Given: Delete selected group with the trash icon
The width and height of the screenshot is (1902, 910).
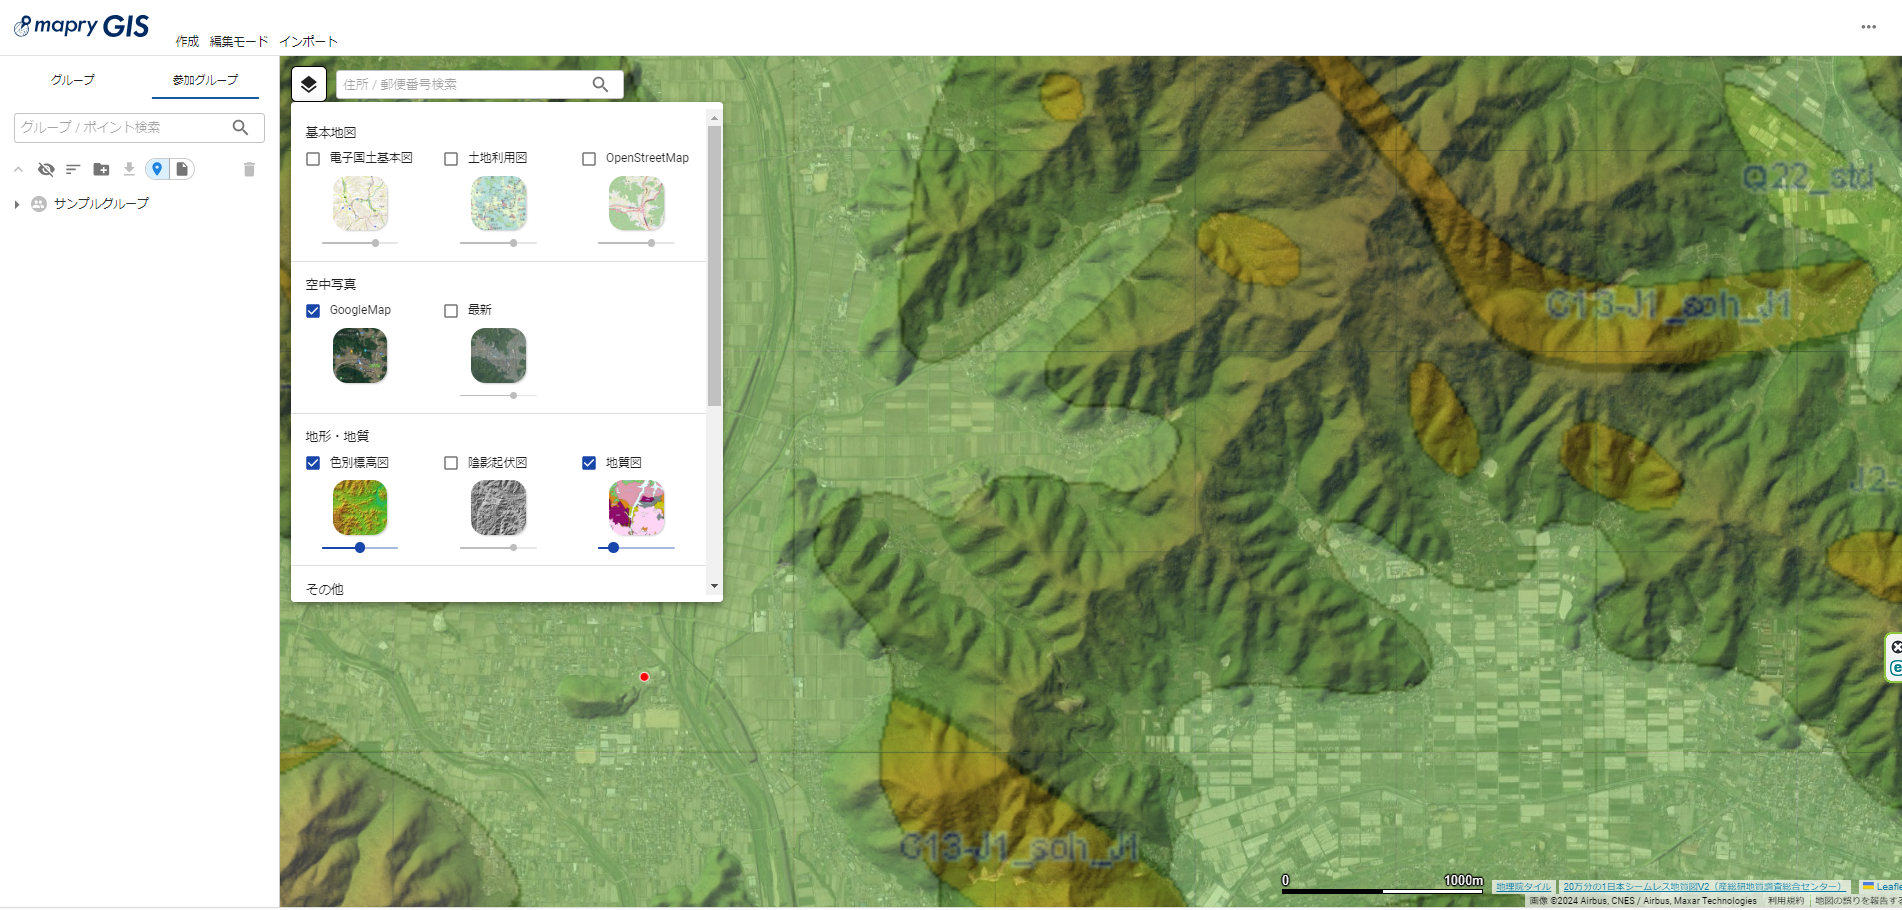Looking at the screenshot, I should point(249,169).
